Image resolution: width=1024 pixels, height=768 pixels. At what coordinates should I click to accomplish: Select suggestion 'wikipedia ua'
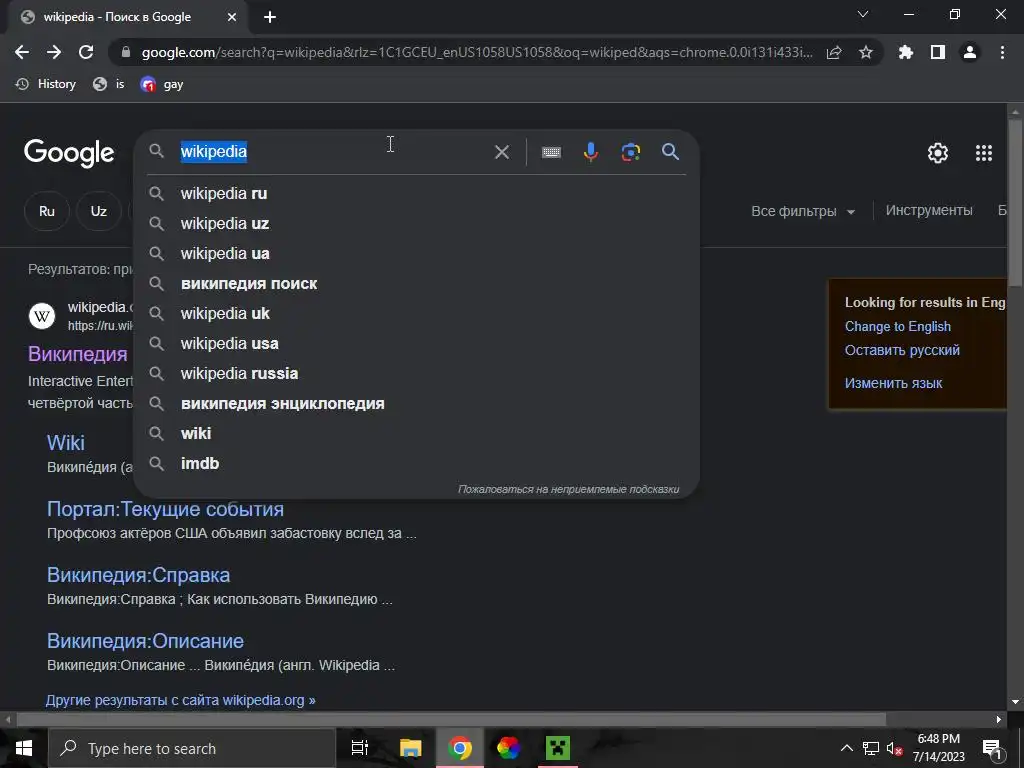[417, 253]
